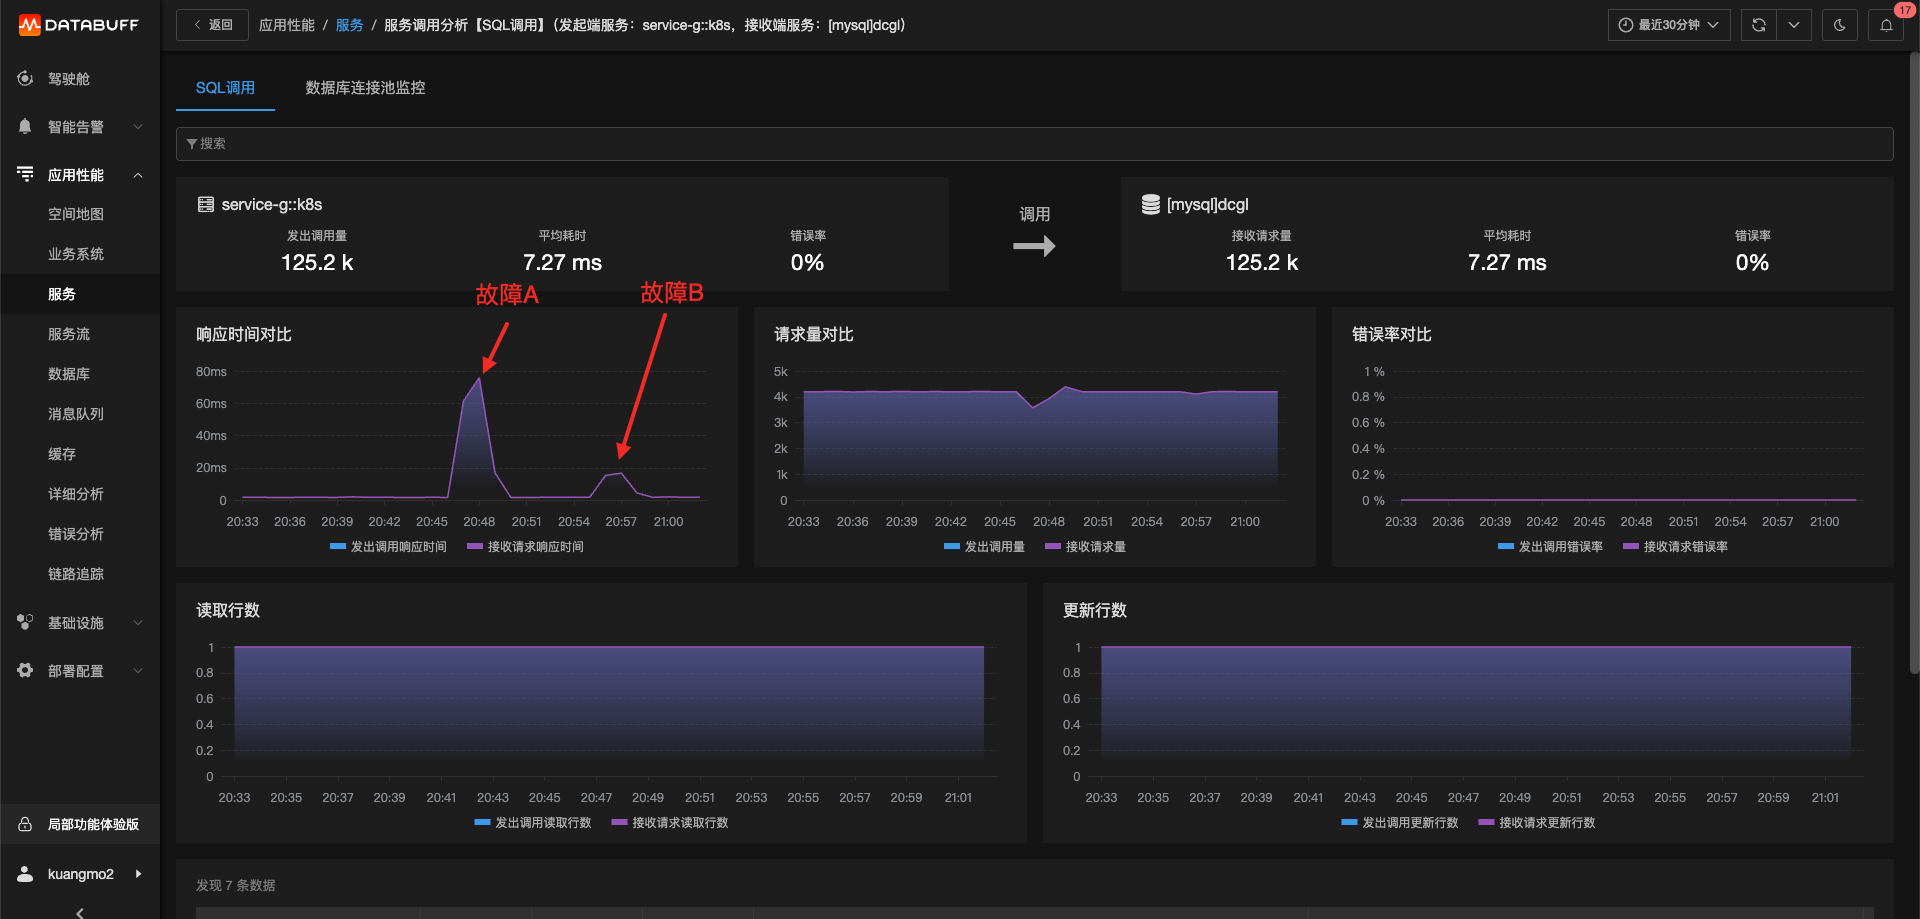Open the refresh interval dropdown arrow
This screenshot has height=919, width=1920.
pos(1794,25)
